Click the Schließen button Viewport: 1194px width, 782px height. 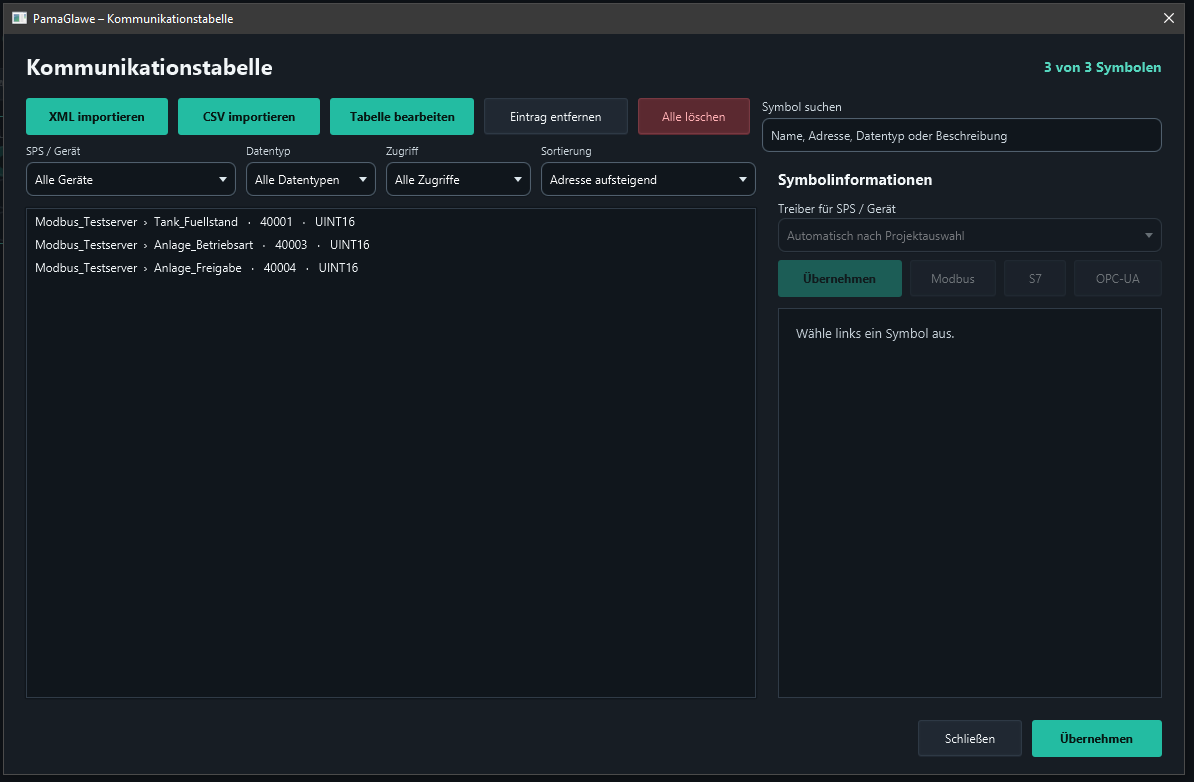point(969,739)
